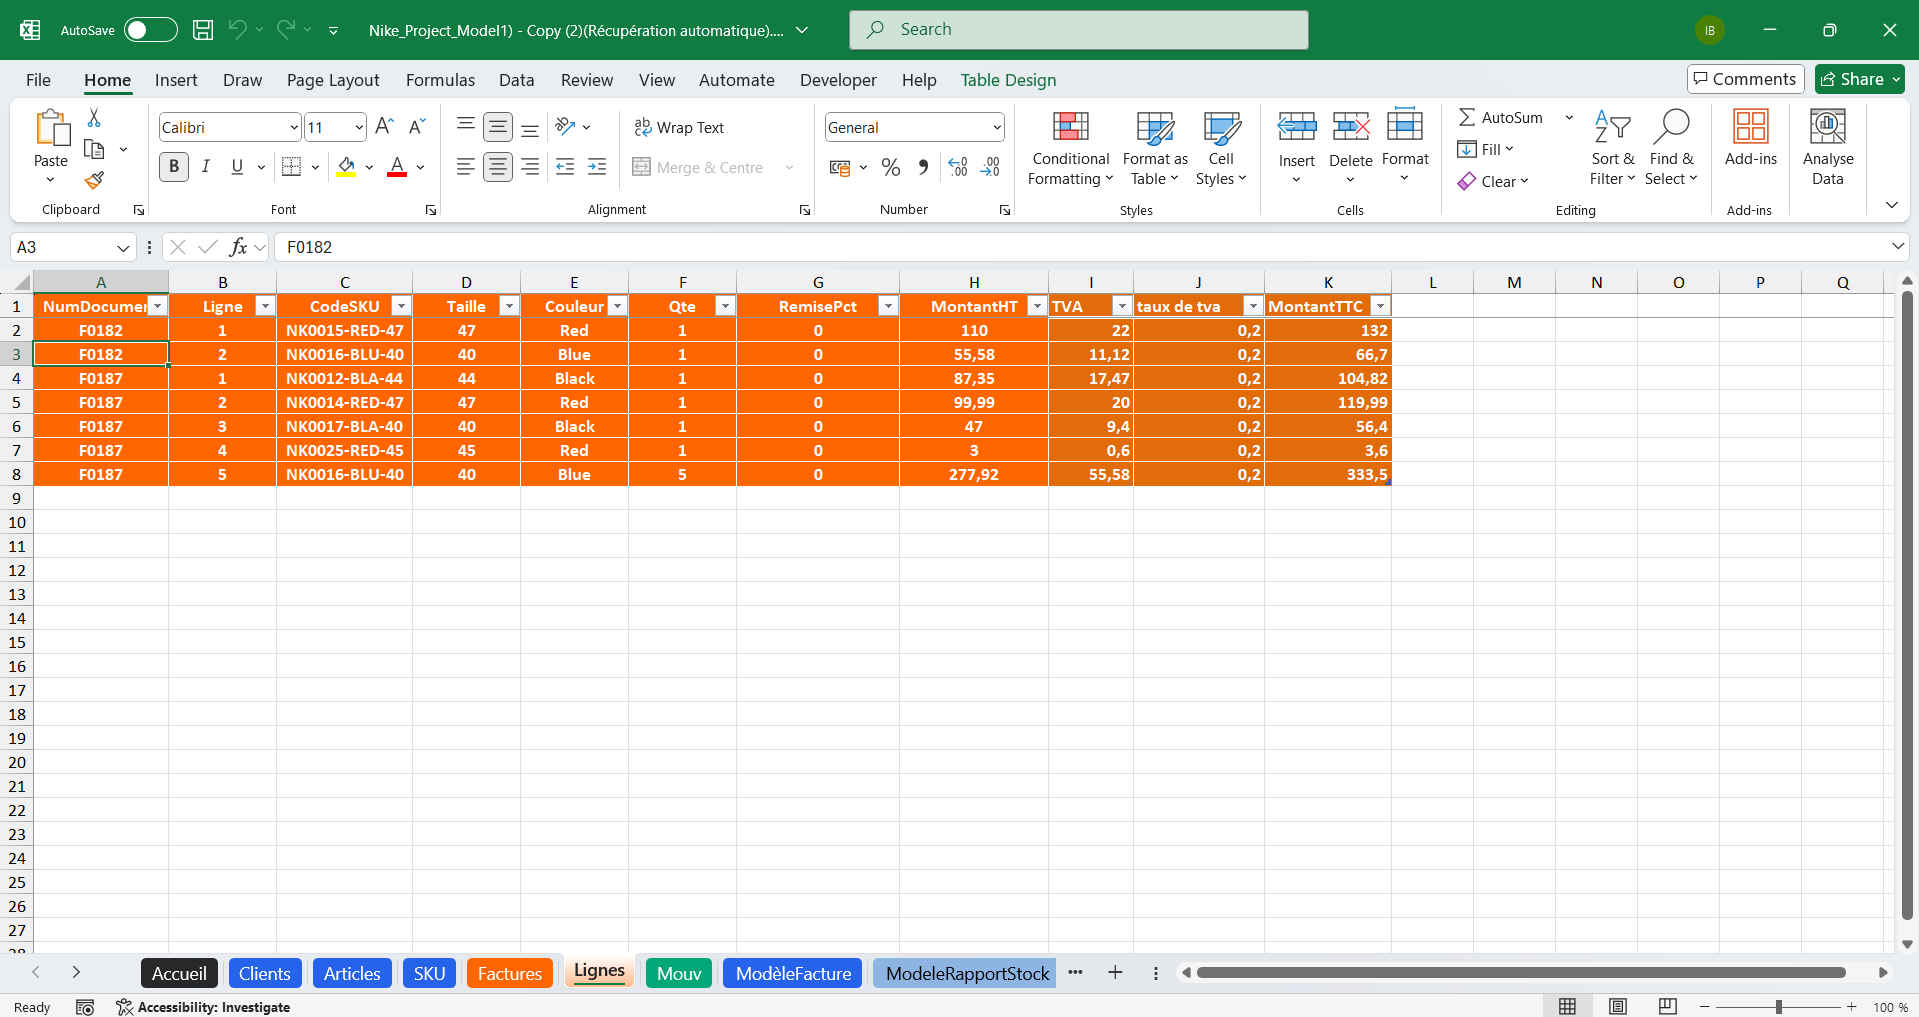Toggle Bold formatting

(x=174, y=167)
